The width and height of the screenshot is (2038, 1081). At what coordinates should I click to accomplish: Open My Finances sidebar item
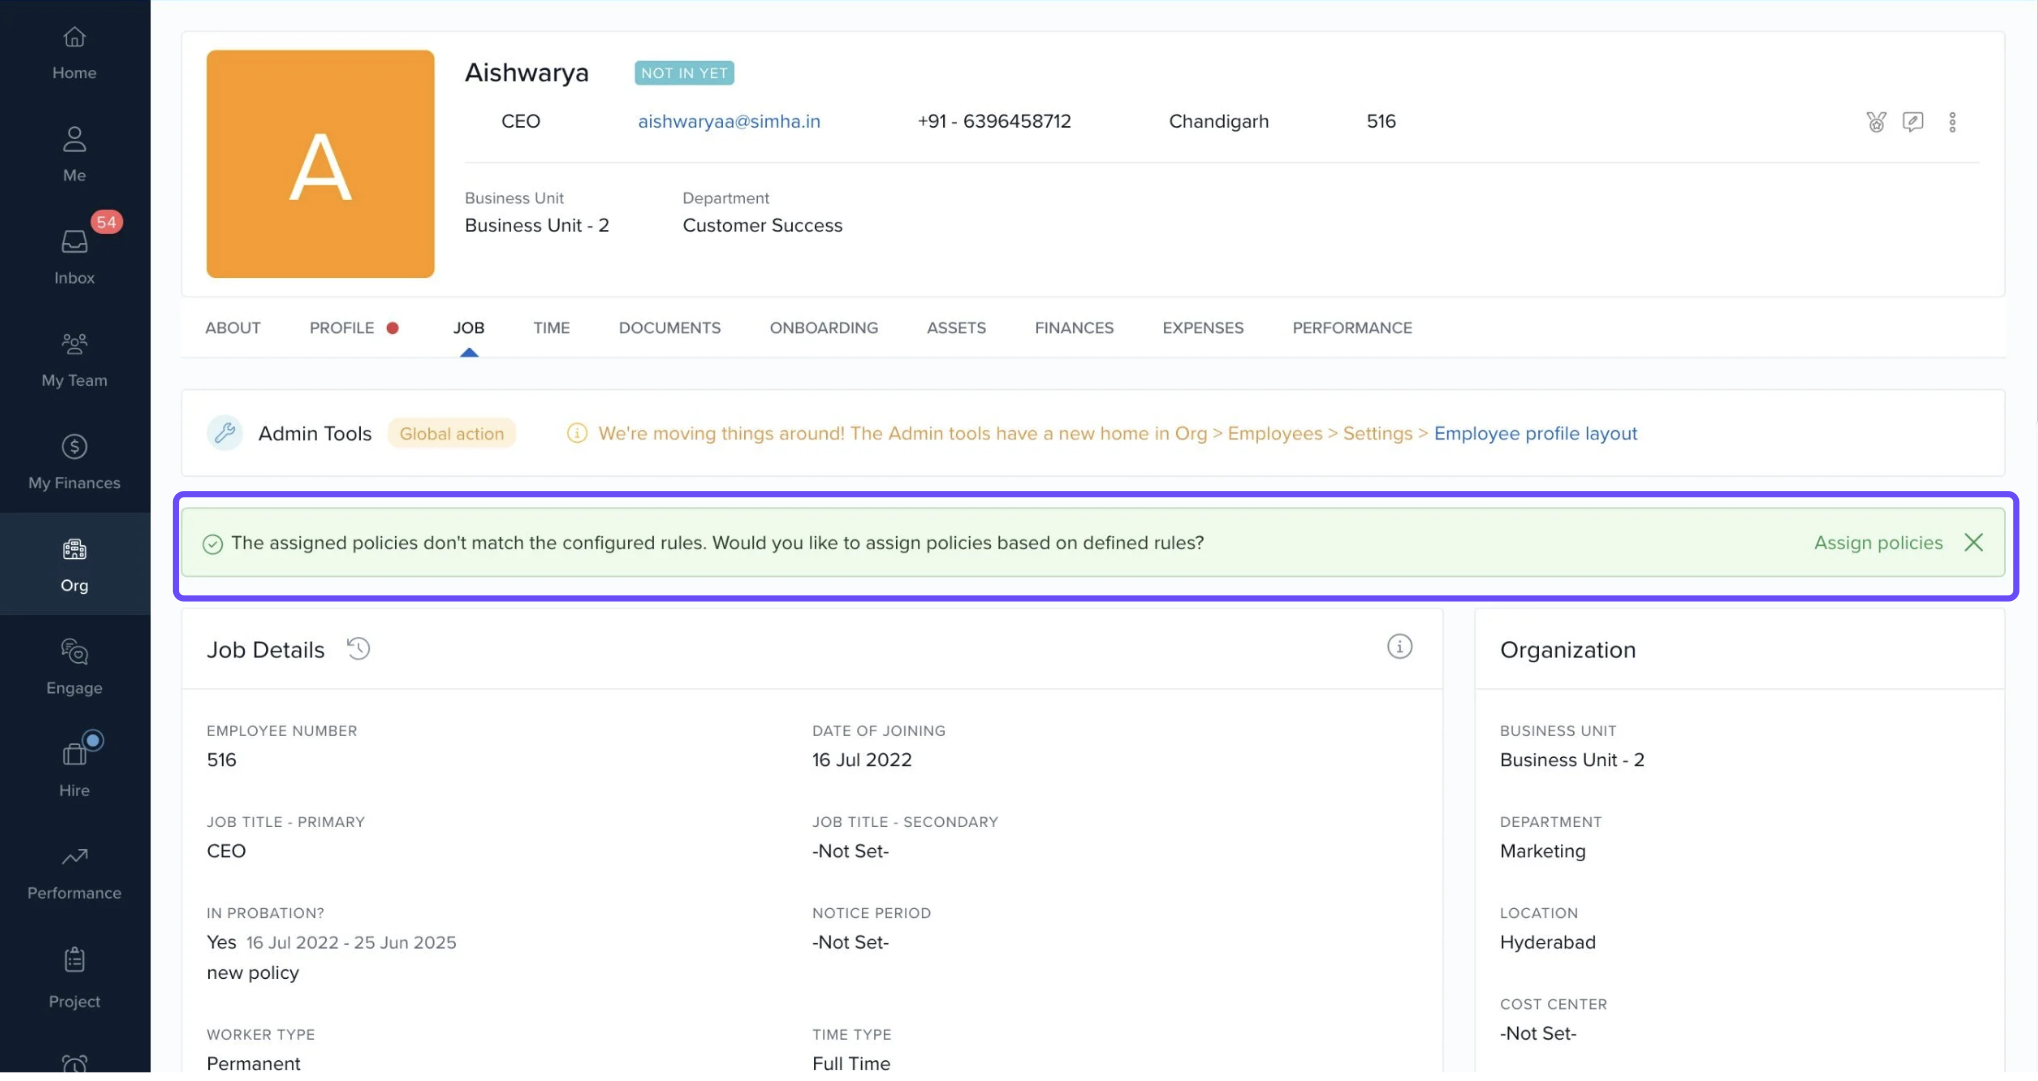[x=74, y=462]
